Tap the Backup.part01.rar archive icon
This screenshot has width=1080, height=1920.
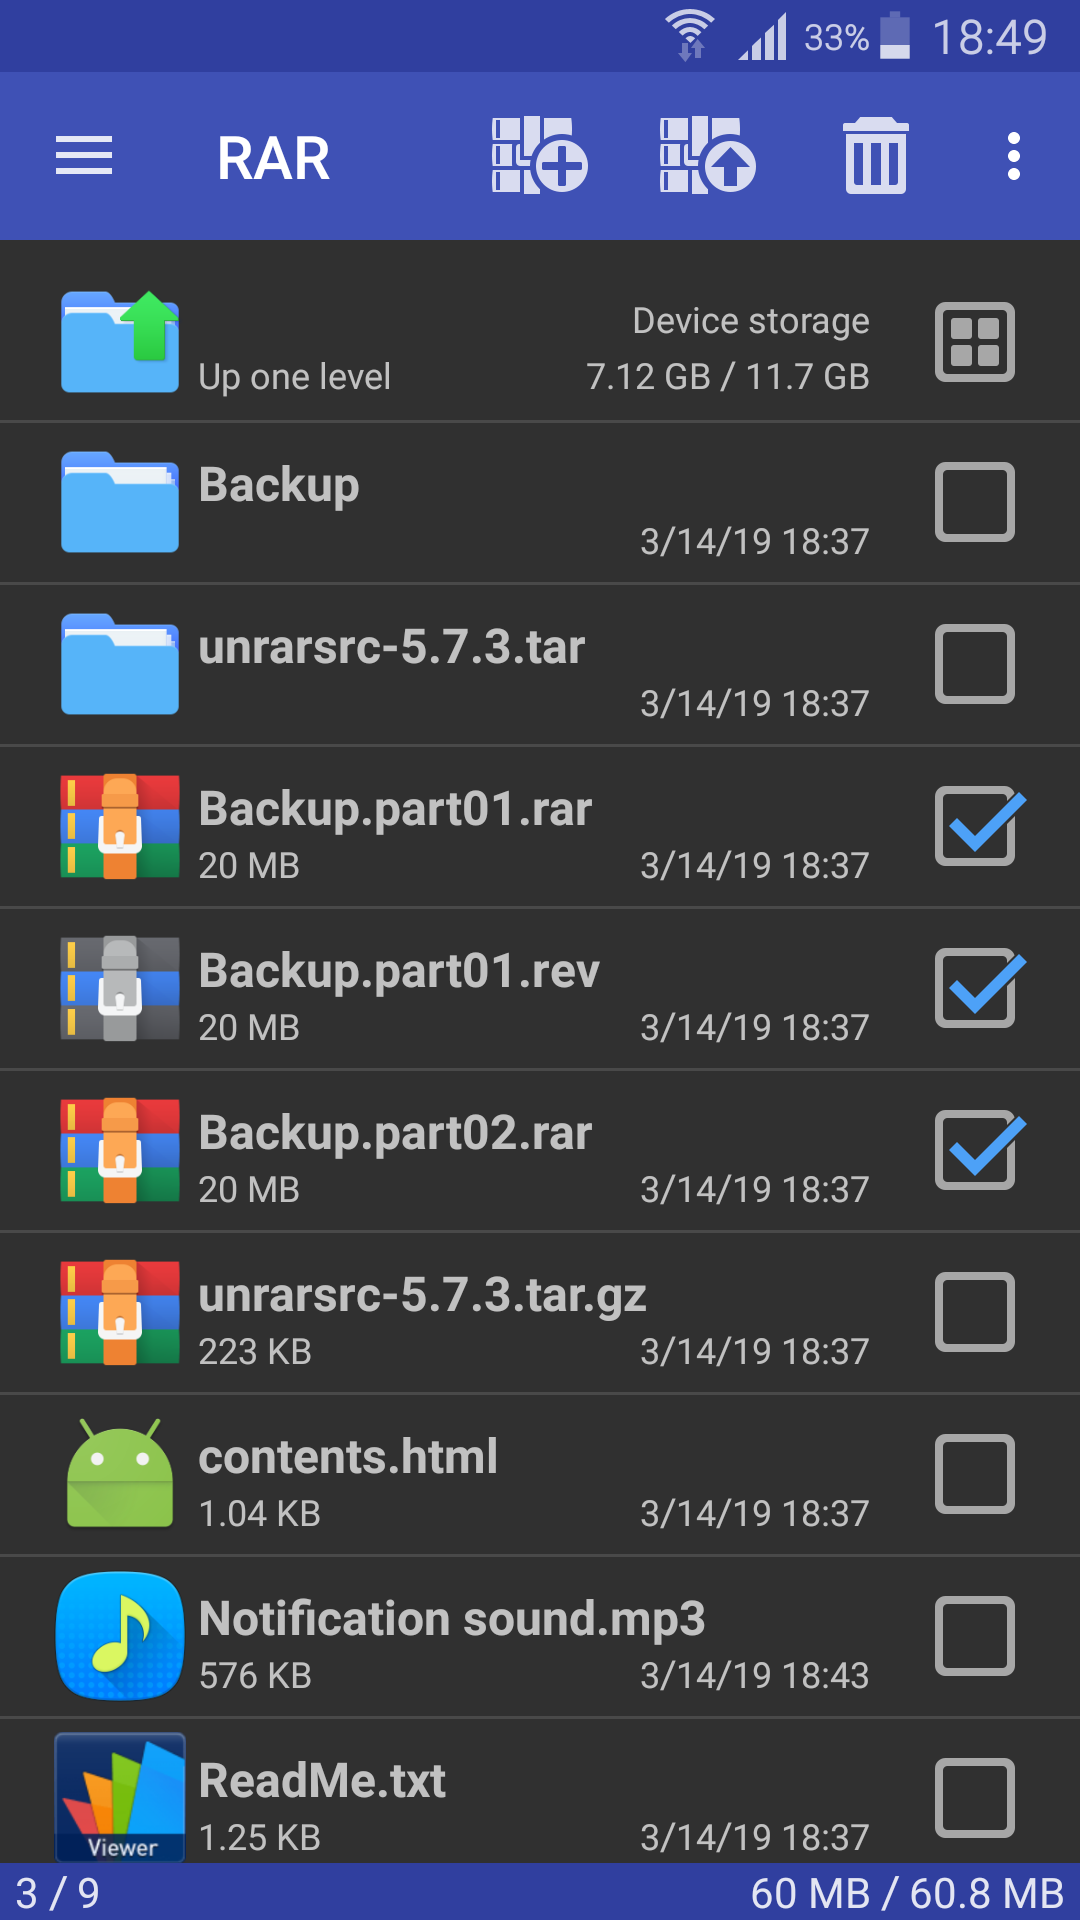tap(119, 827)
